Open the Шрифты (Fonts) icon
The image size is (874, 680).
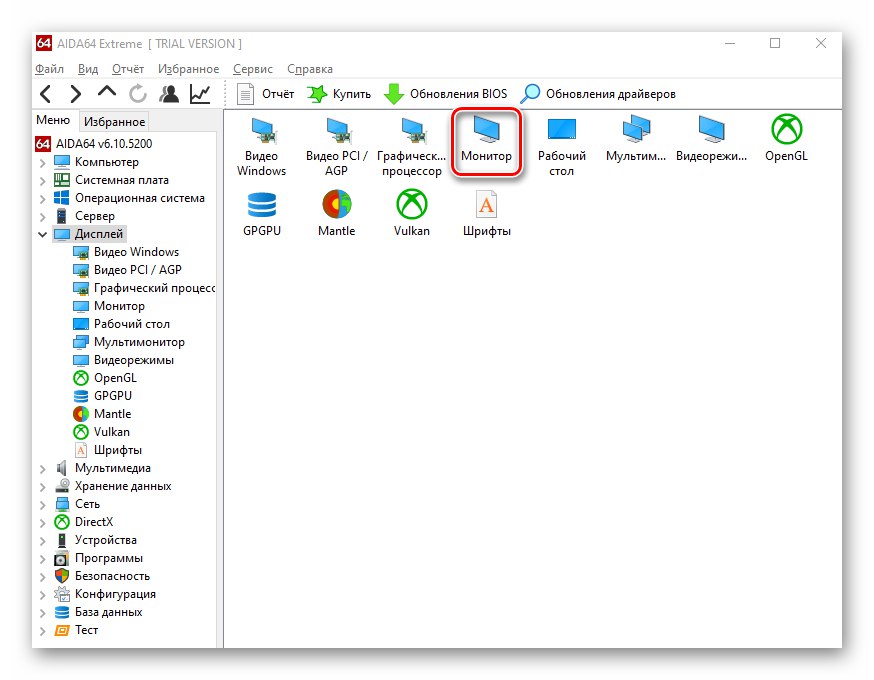click(486, 210)
